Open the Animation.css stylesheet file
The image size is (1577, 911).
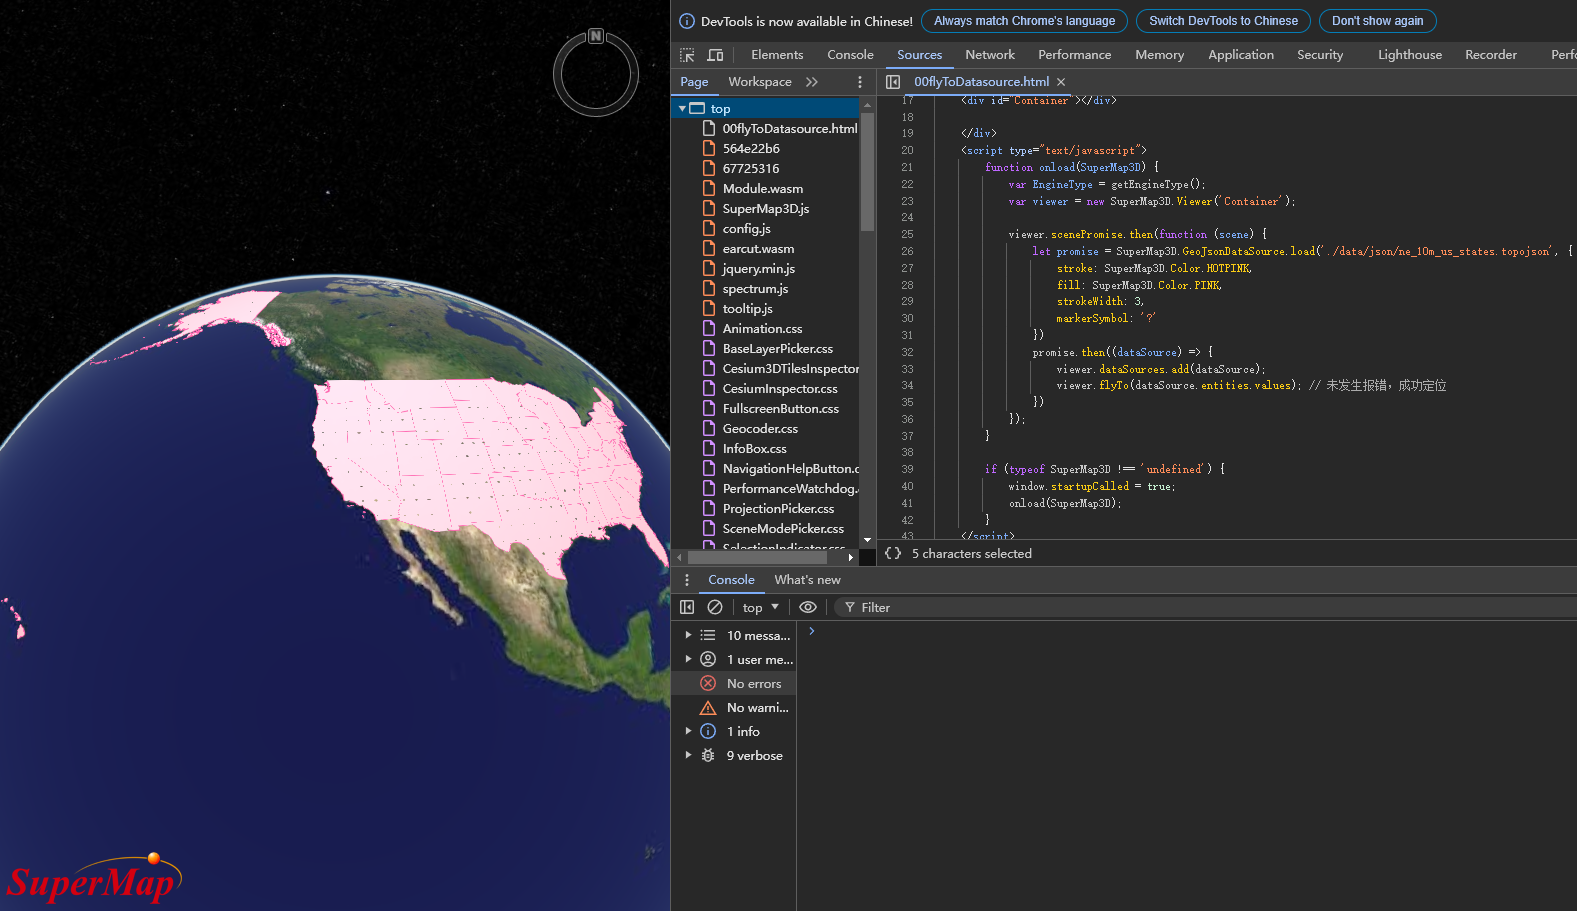(762, 329)
